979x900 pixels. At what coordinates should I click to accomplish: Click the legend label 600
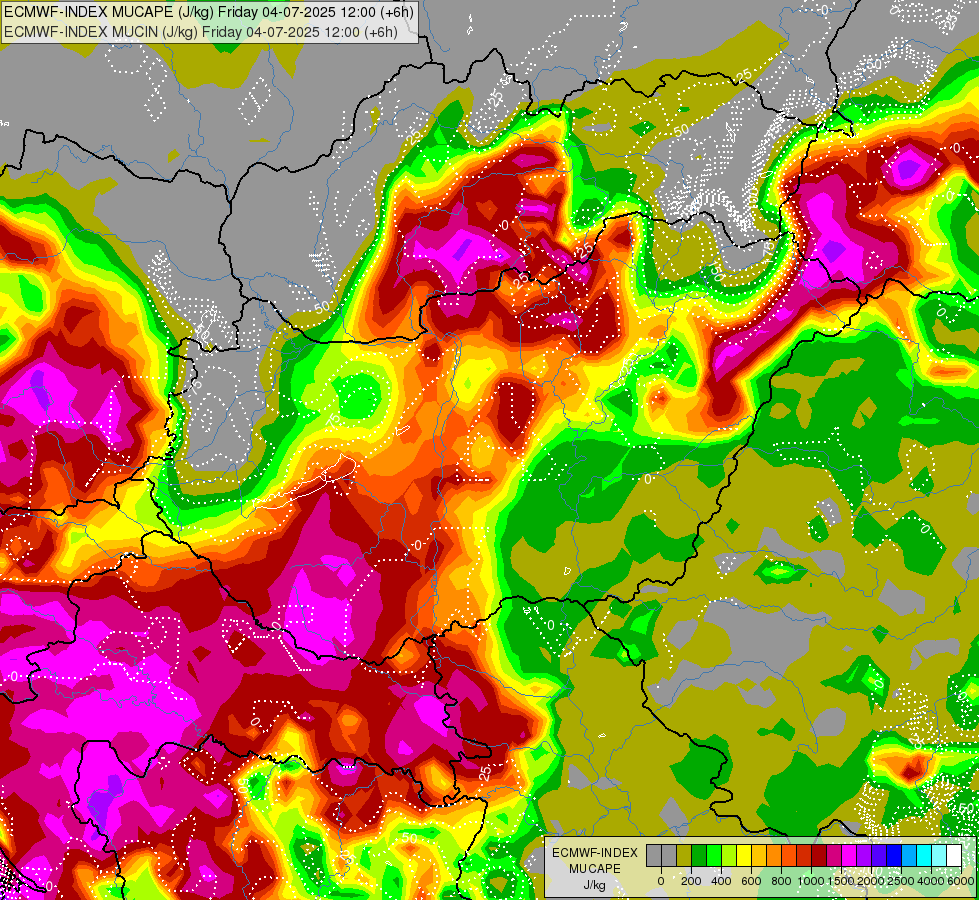(752, 881)
